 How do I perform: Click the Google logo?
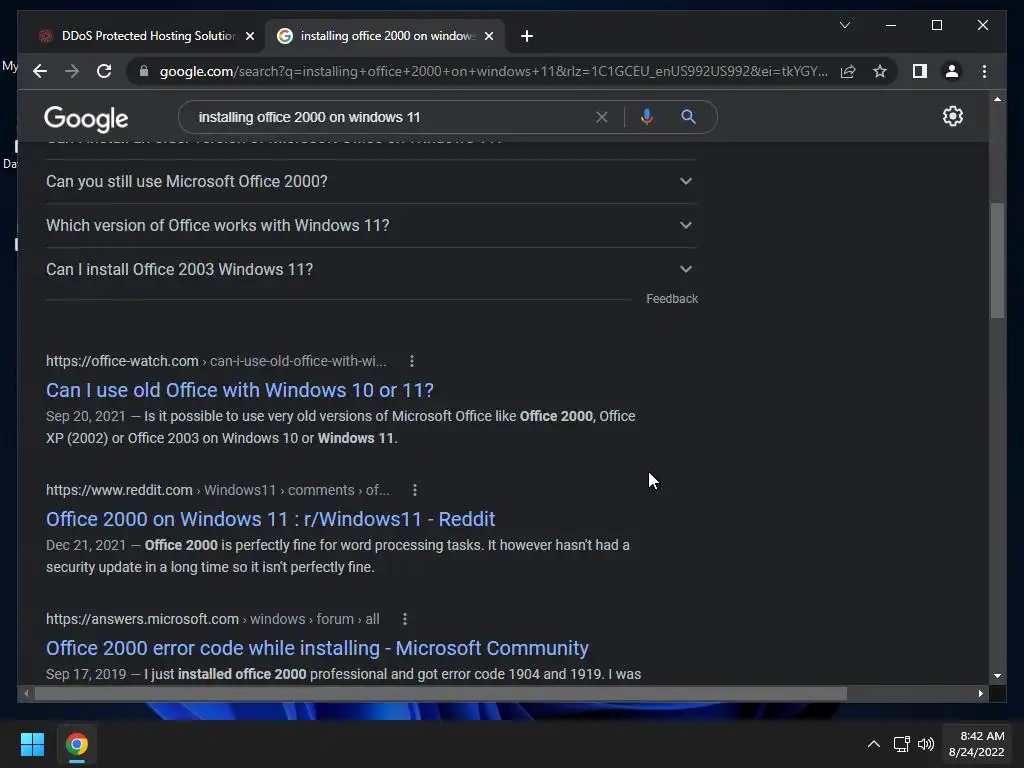(x=86, y=118)
